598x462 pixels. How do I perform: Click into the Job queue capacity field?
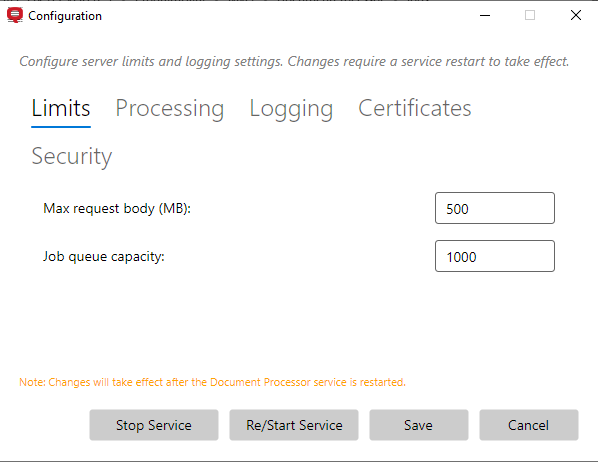(x=495, y=256)
